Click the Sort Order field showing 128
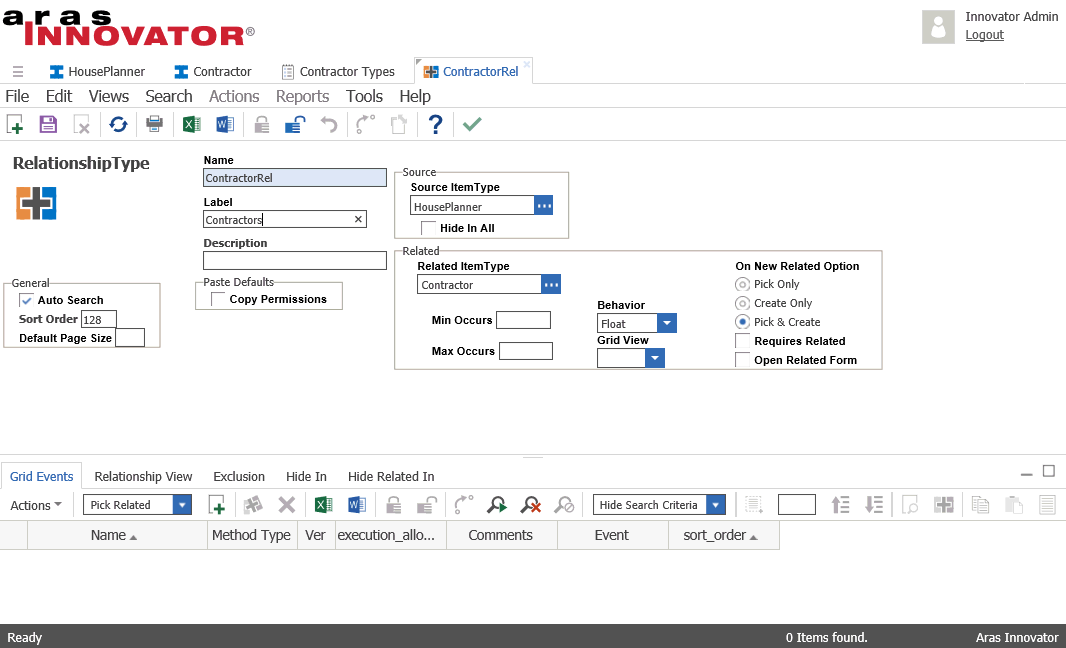1066x648 pixels. point(99,319)
